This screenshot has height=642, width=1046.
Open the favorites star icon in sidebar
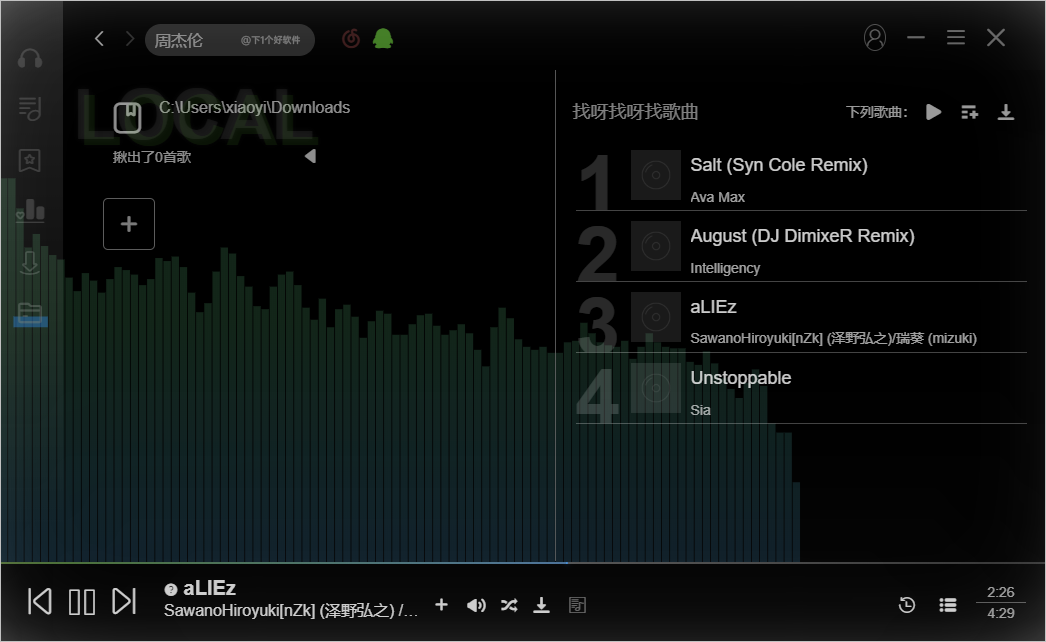[30, 160]
